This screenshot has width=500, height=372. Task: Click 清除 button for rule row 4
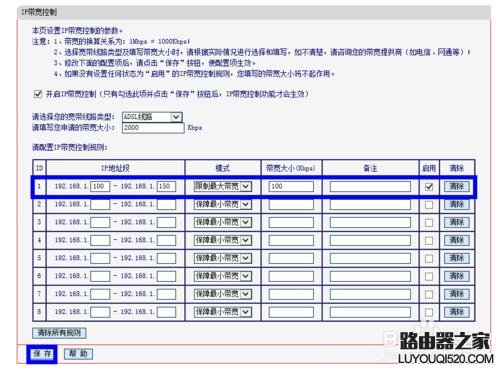457,240
